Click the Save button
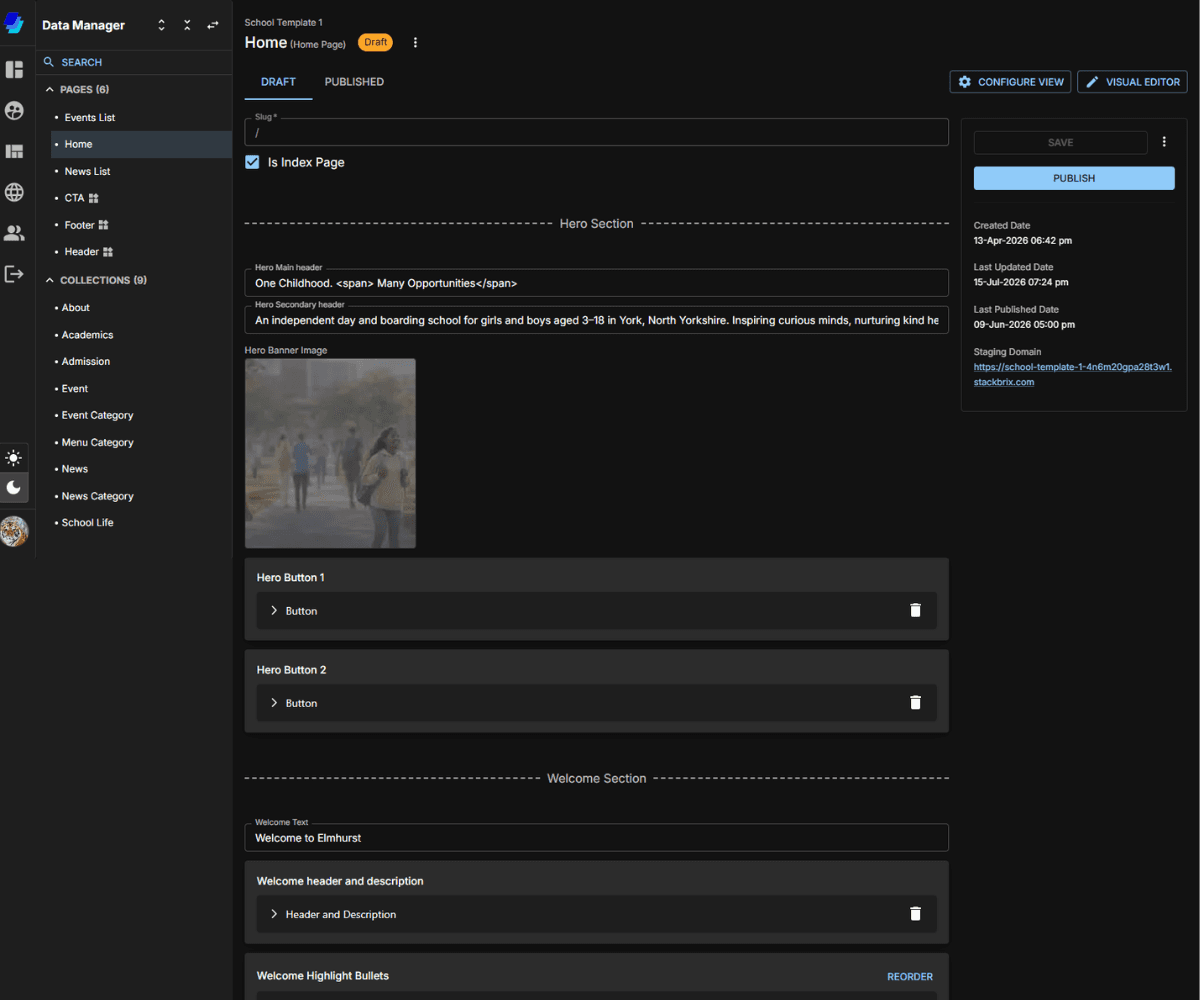This screenshot has width=1200, height=1000. tap(1061, 142)
